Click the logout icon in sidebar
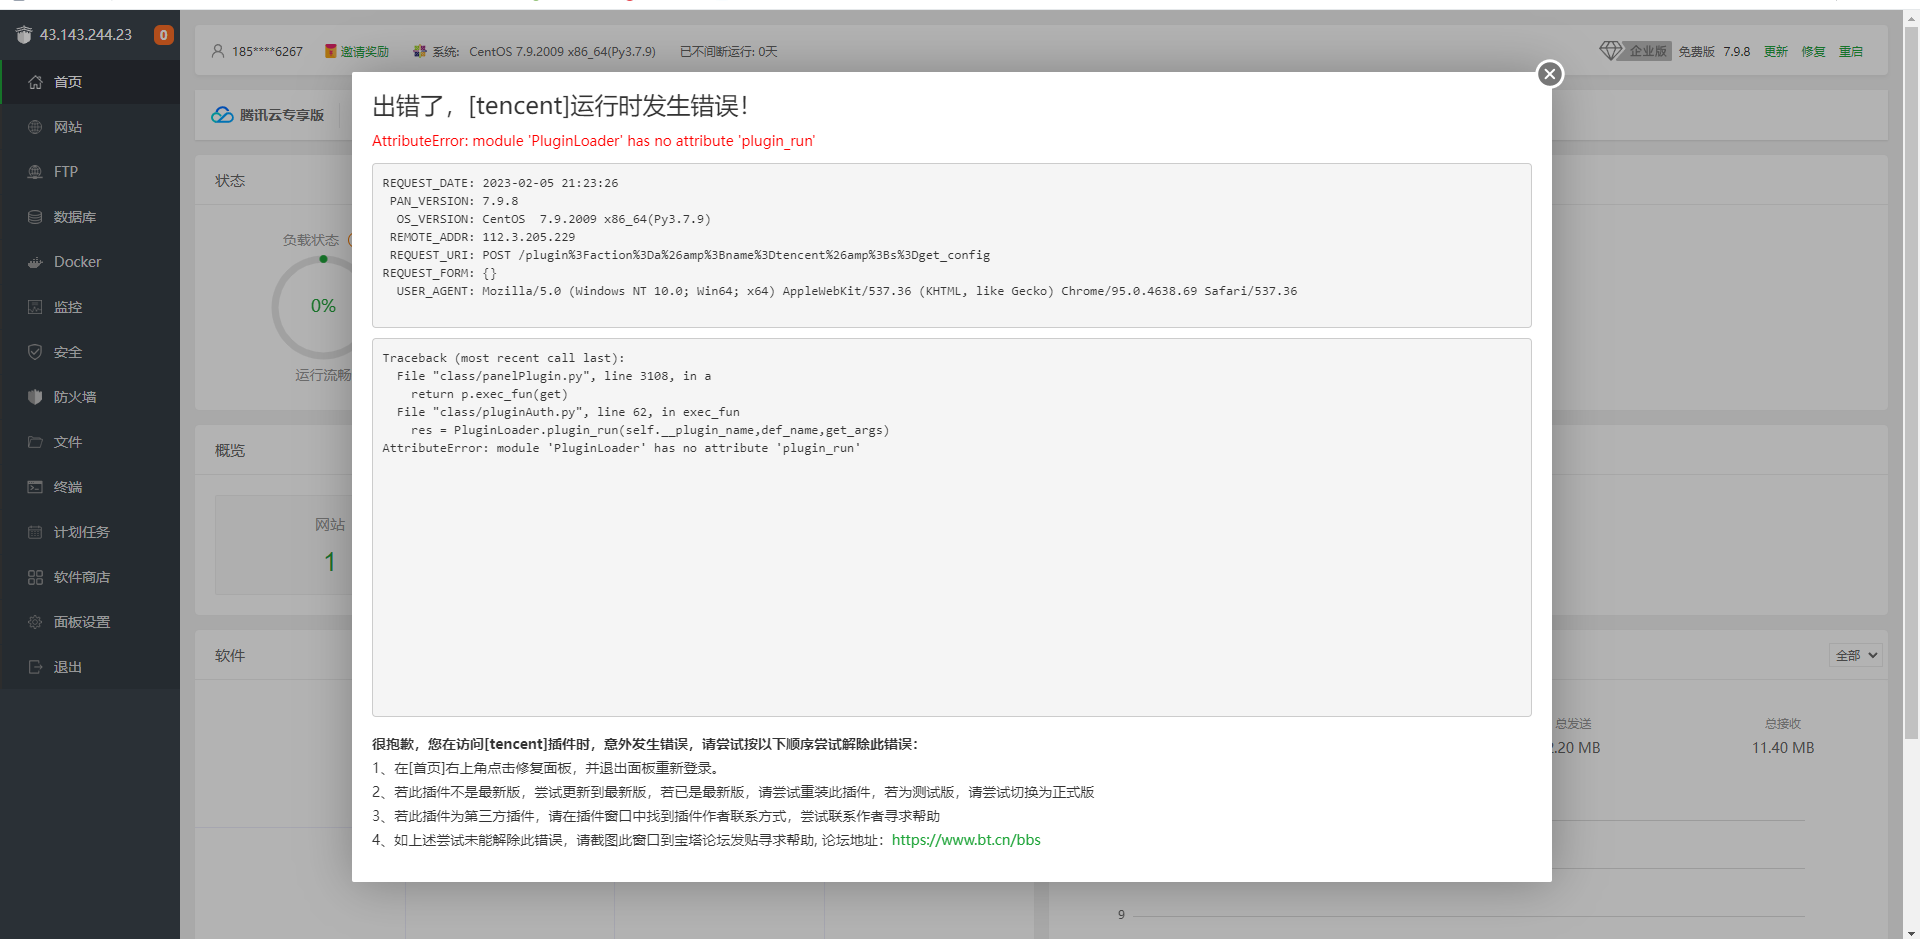This screenshot has width=1920, height=939. click(x=35, y=667)
